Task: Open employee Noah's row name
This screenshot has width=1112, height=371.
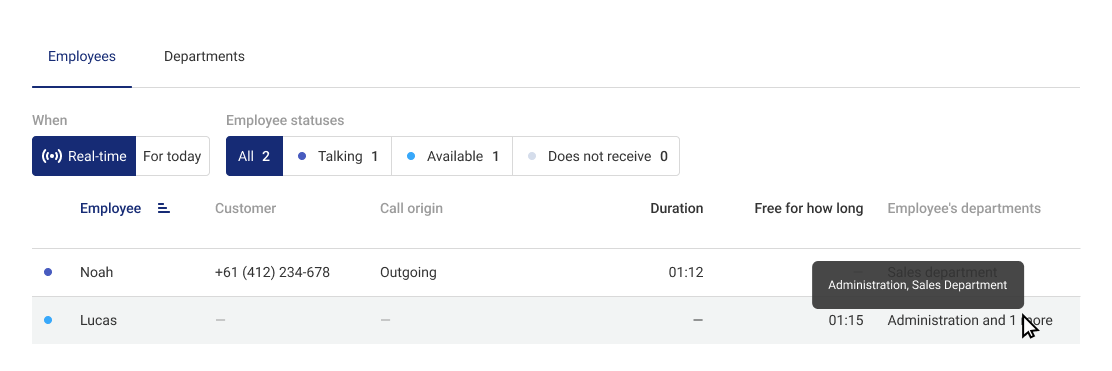Action: point(96,272)
